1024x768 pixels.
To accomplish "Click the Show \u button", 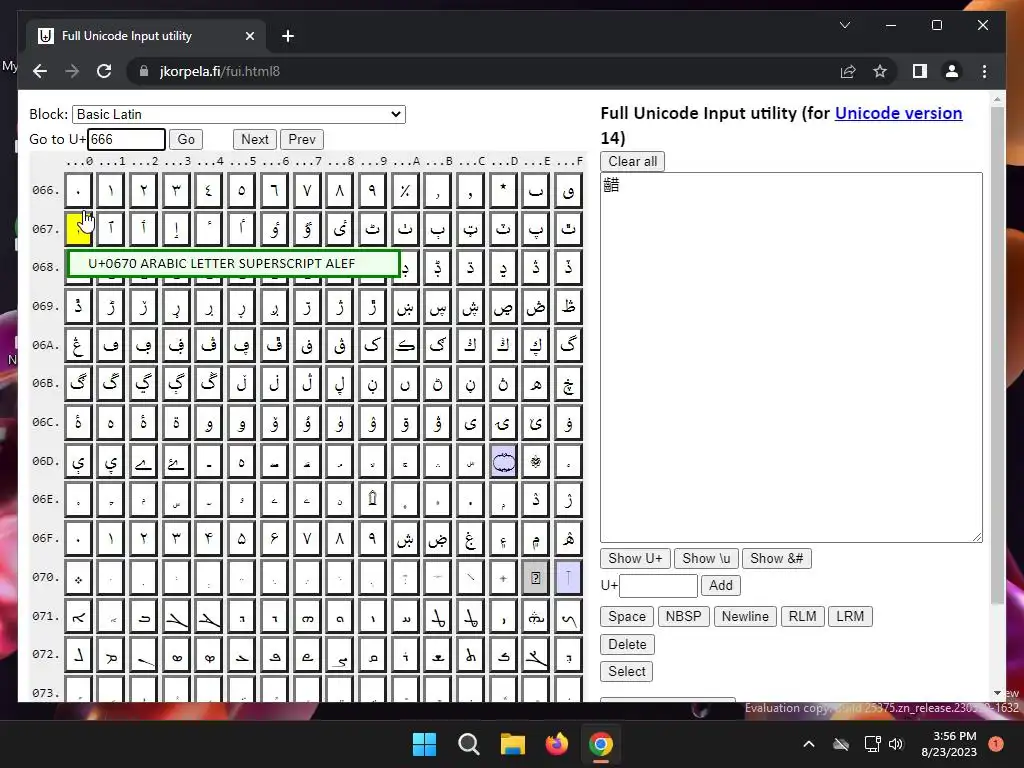I will click(x=706, y=558).
